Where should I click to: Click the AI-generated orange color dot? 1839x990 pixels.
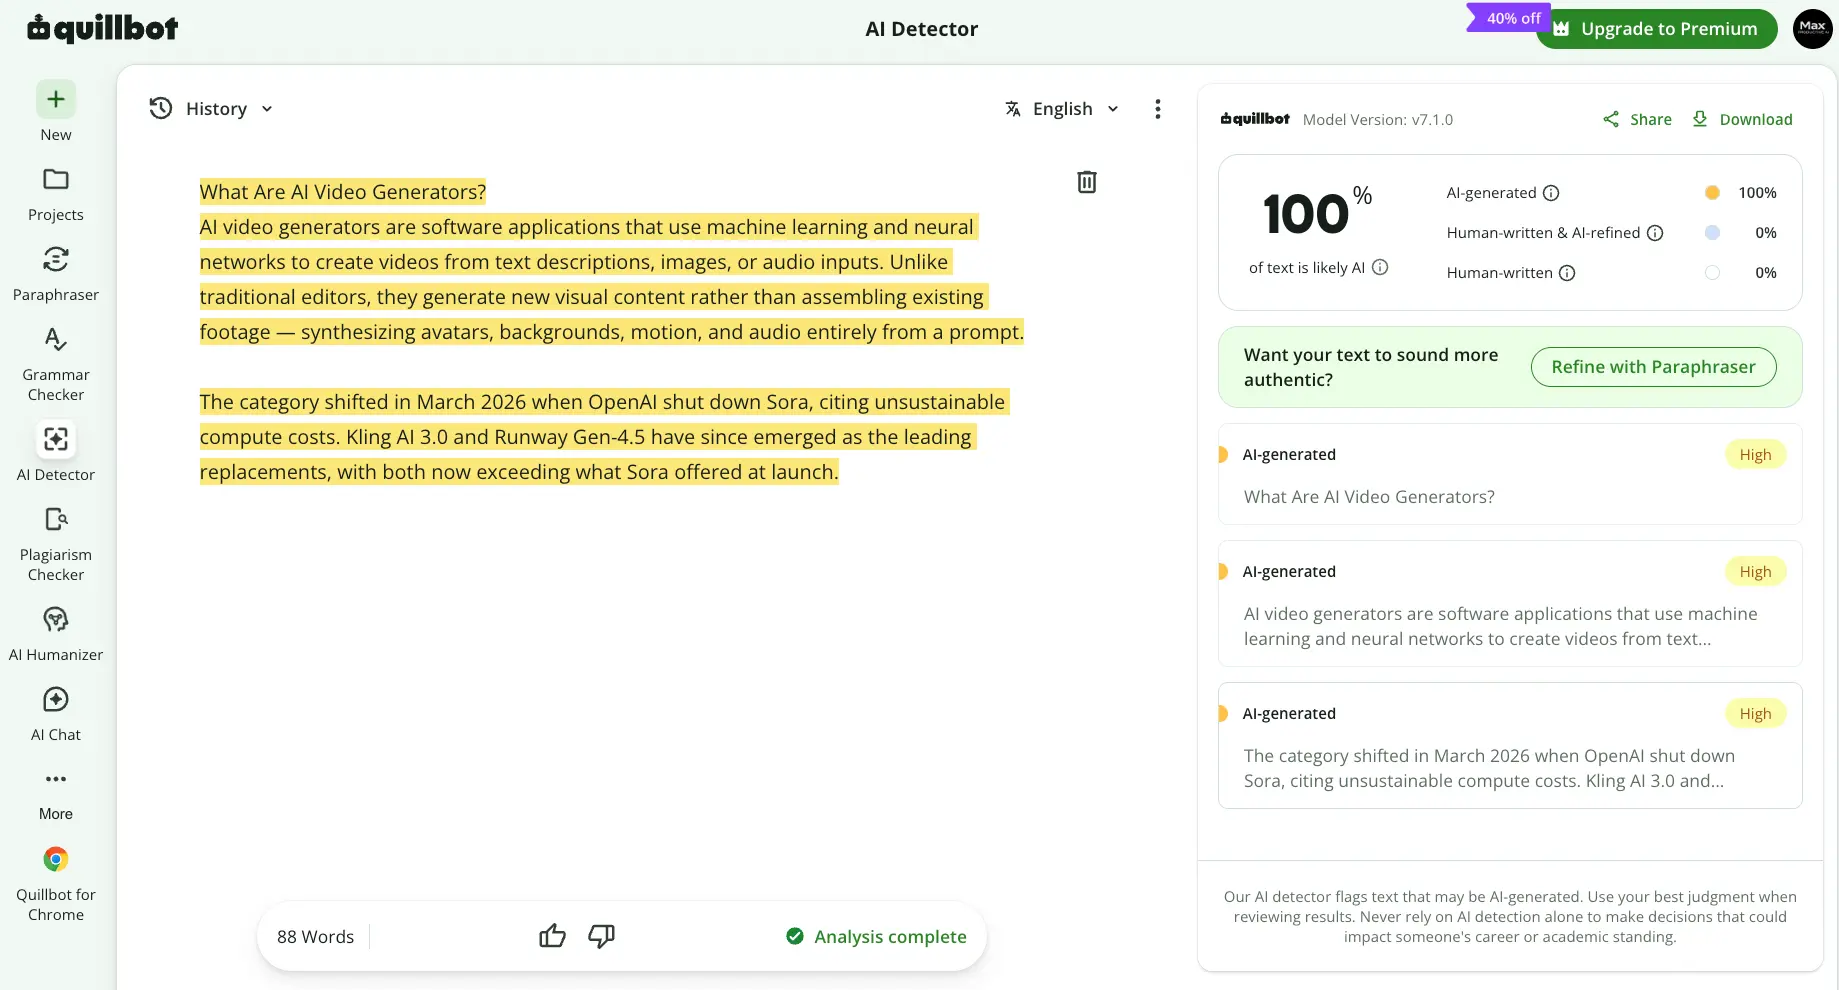1712,193
